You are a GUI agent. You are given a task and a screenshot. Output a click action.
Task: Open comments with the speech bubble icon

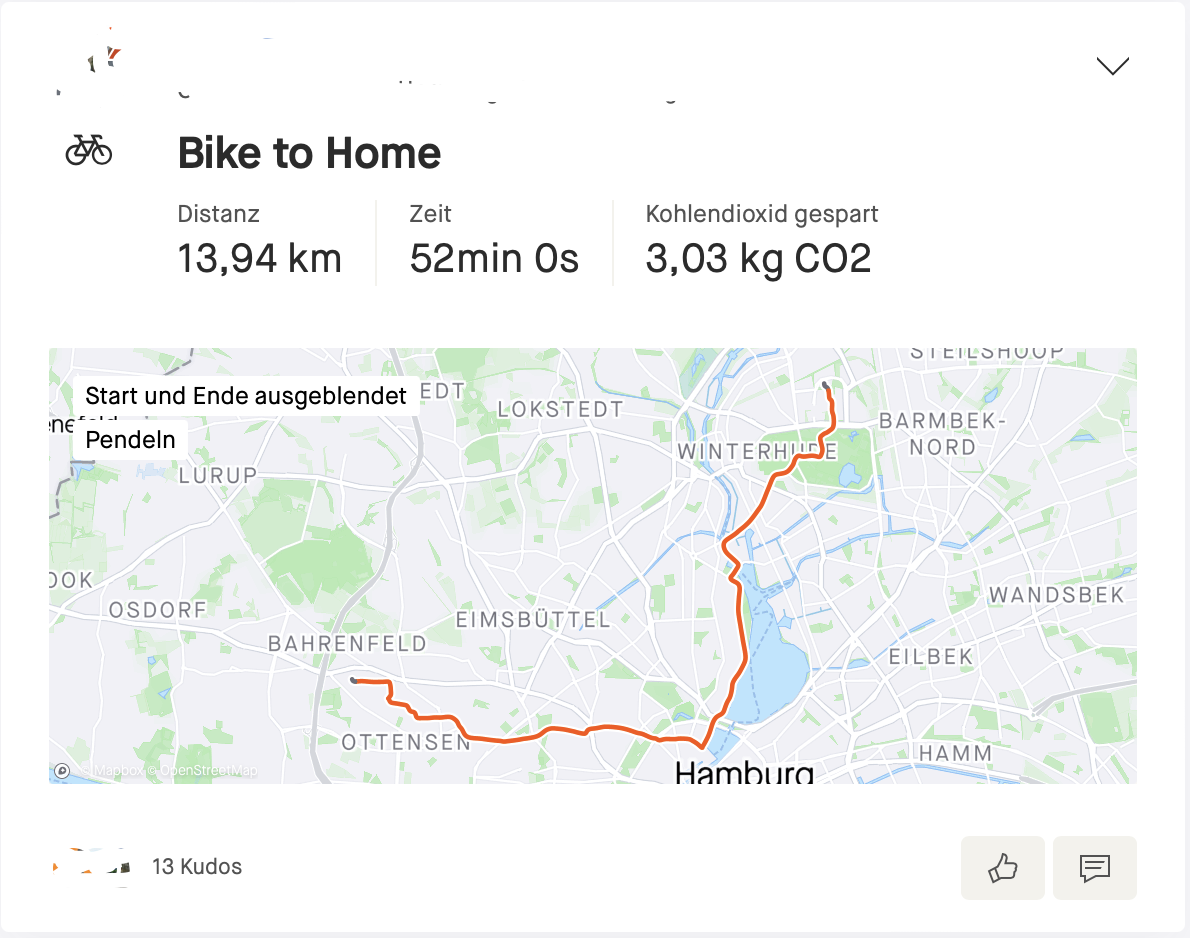pos(1095,868)
